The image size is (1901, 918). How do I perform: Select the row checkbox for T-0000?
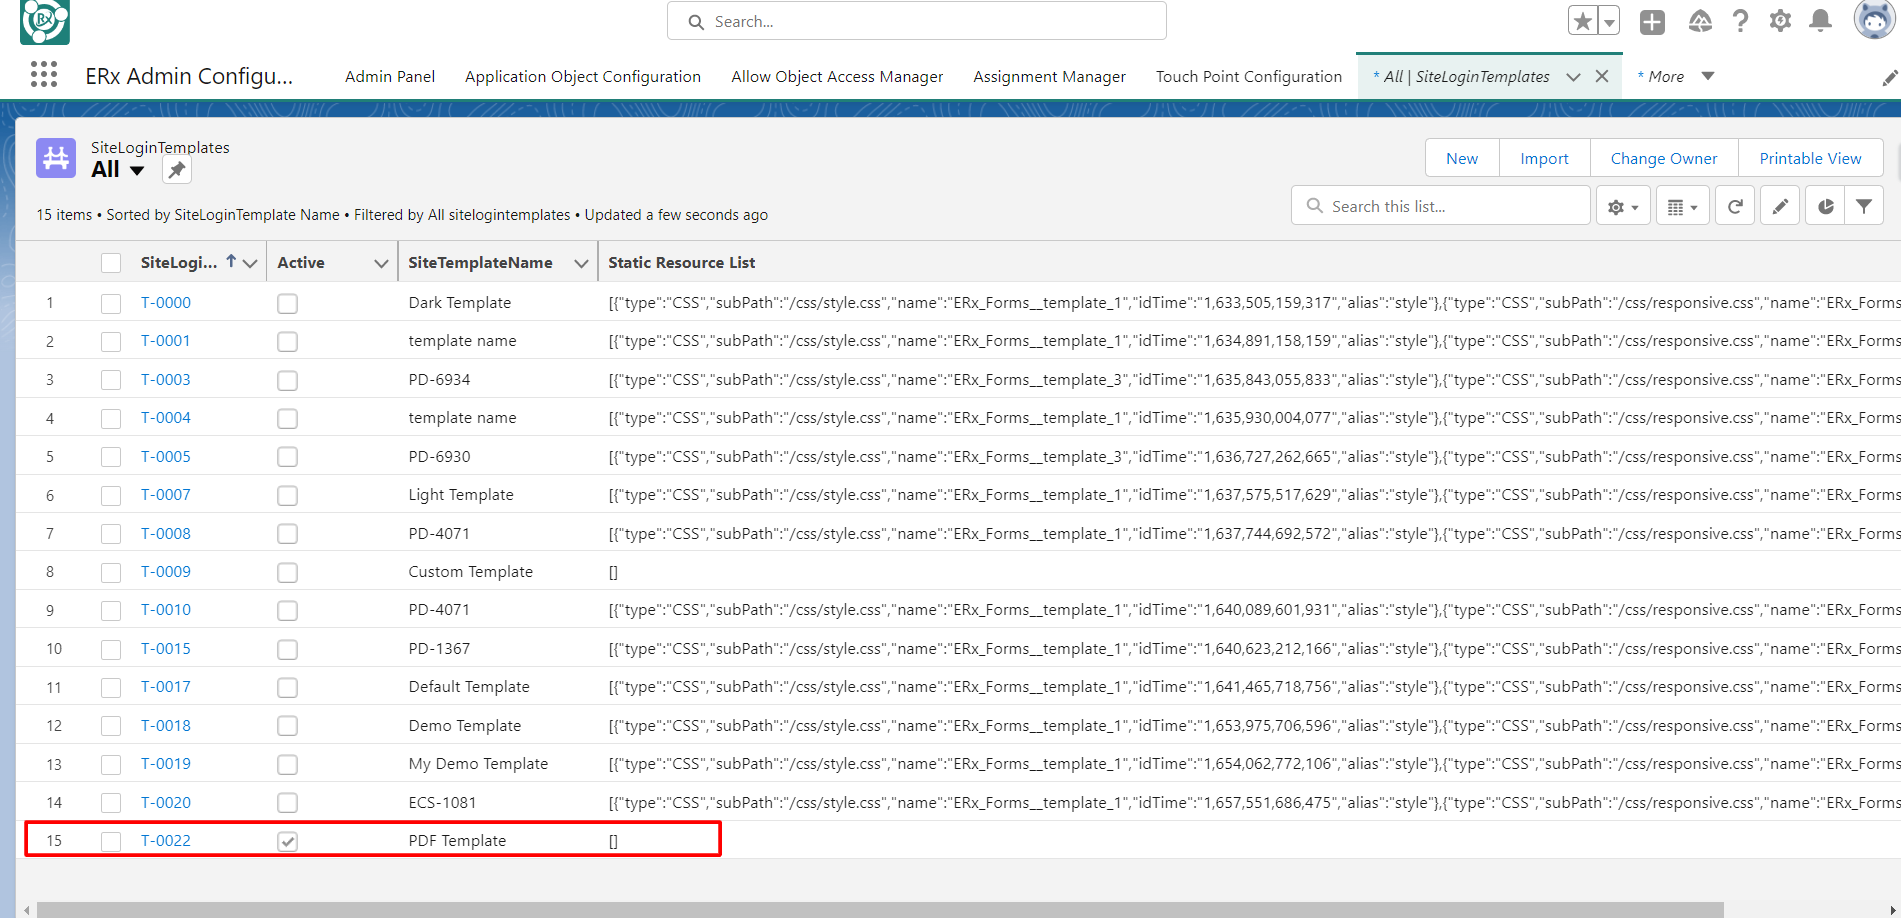111,304
